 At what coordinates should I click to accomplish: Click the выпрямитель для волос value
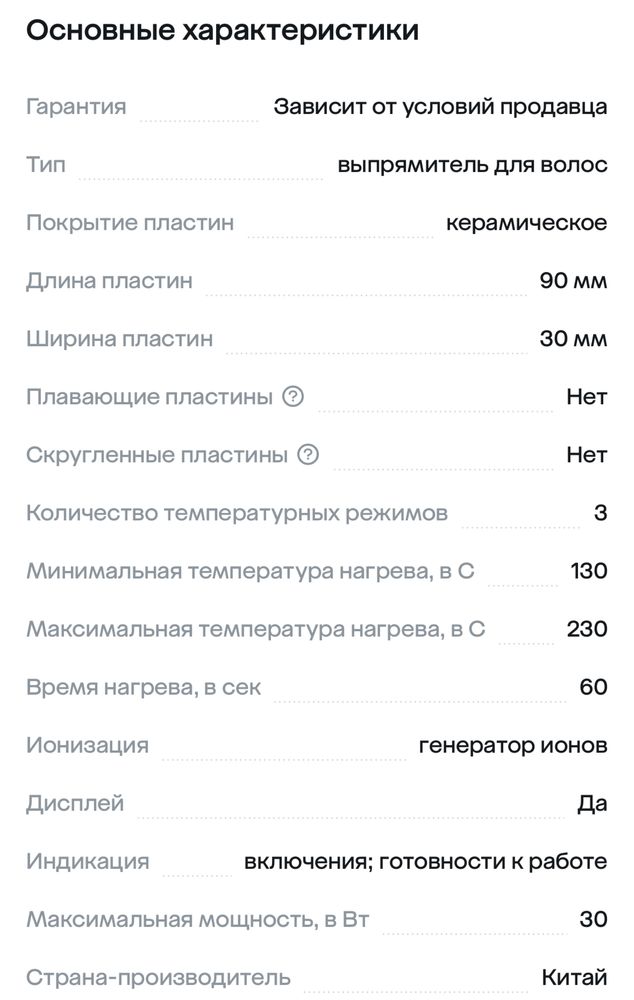coord(472,165)
